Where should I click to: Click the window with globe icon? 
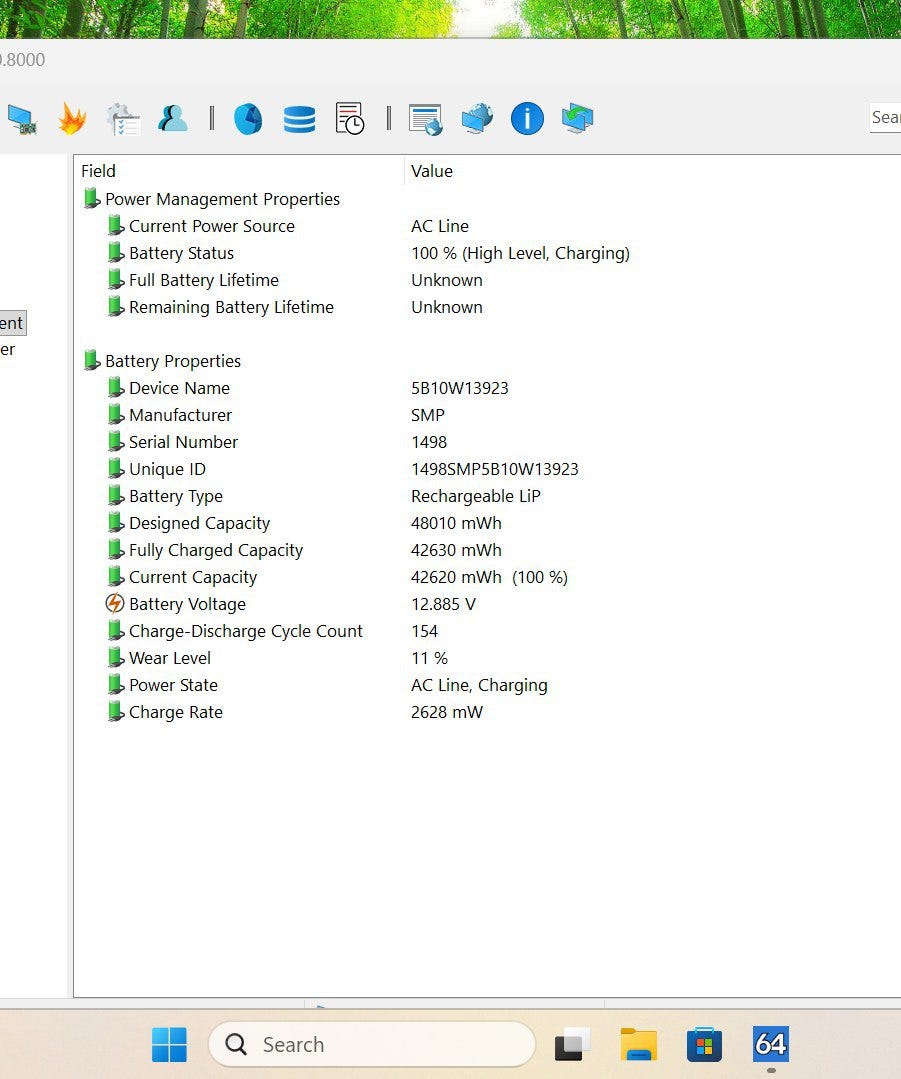(426, 119)
